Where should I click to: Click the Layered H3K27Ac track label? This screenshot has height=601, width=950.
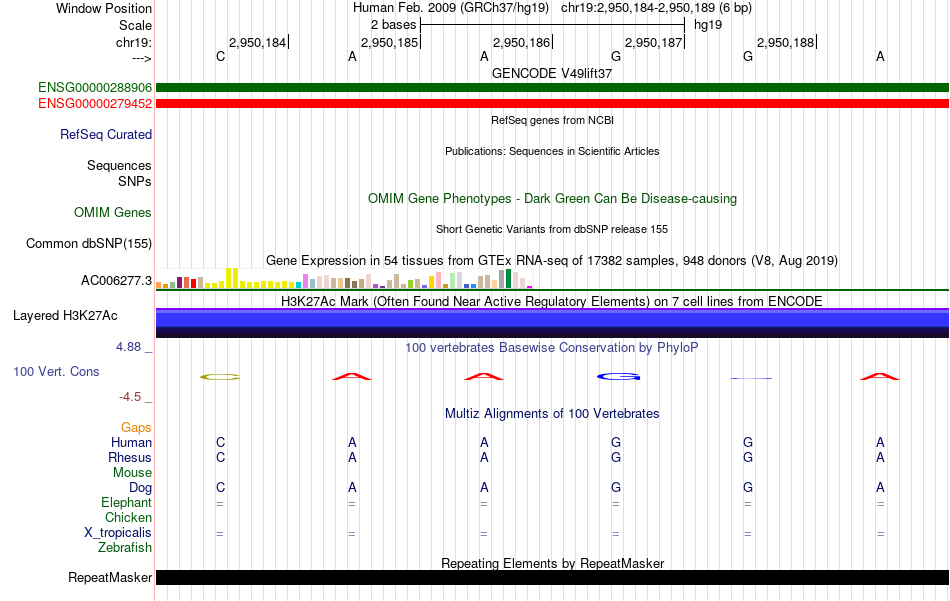(x=65, y=316)
